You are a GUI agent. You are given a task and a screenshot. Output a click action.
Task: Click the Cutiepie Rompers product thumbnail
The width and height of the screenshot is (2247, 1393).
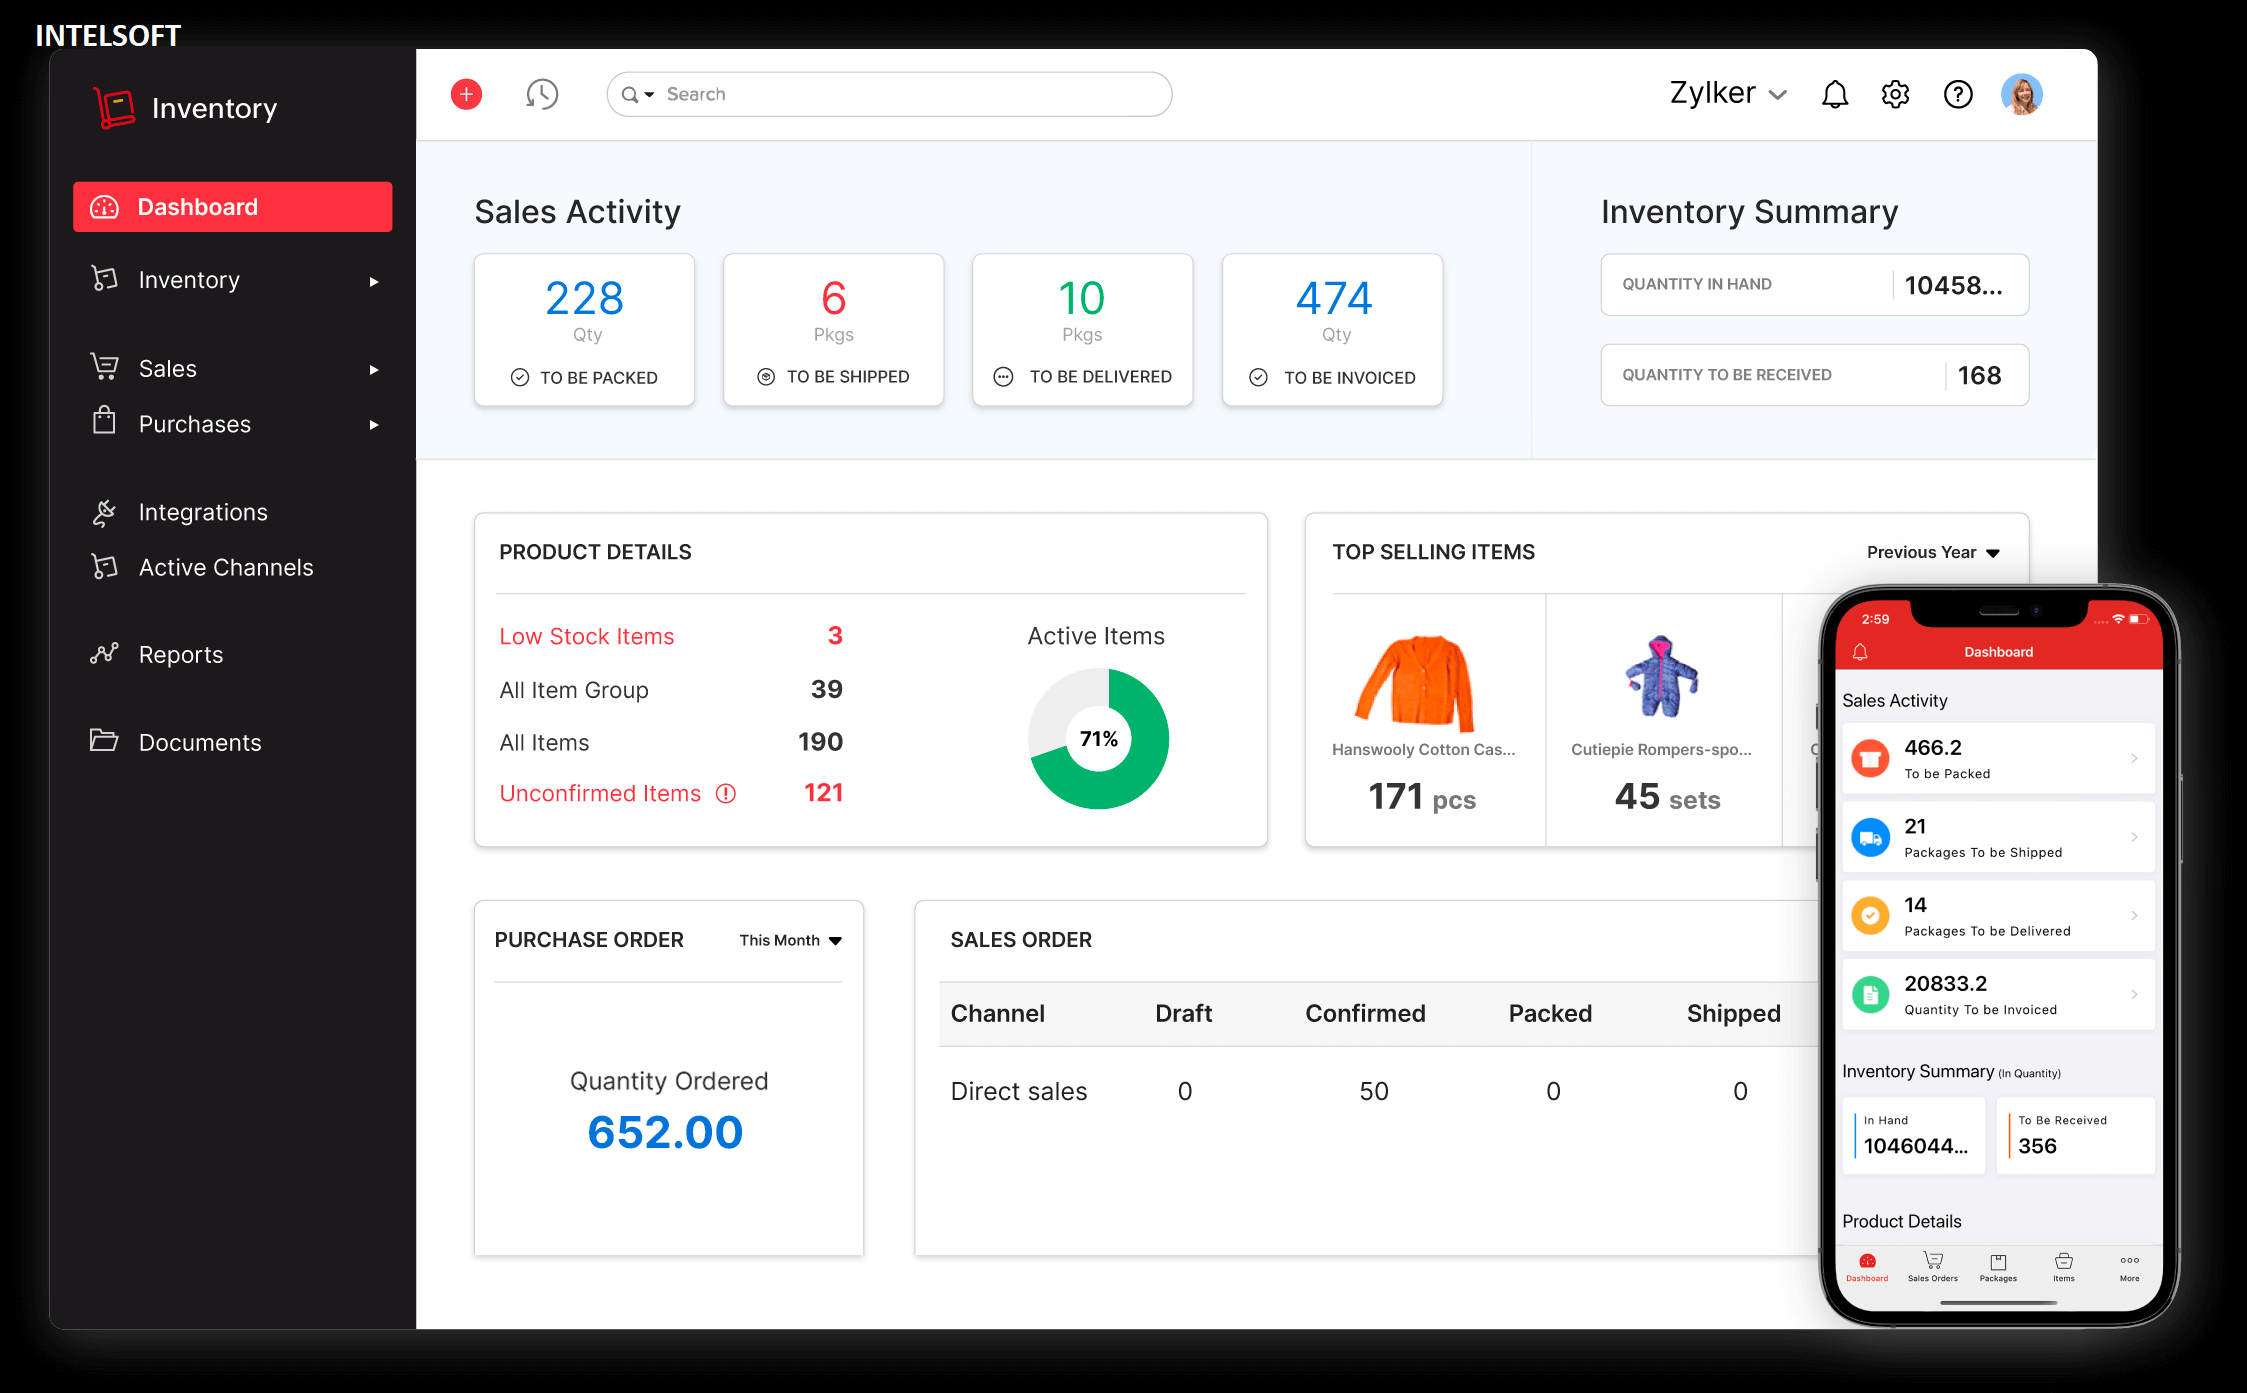(1661, 676)
